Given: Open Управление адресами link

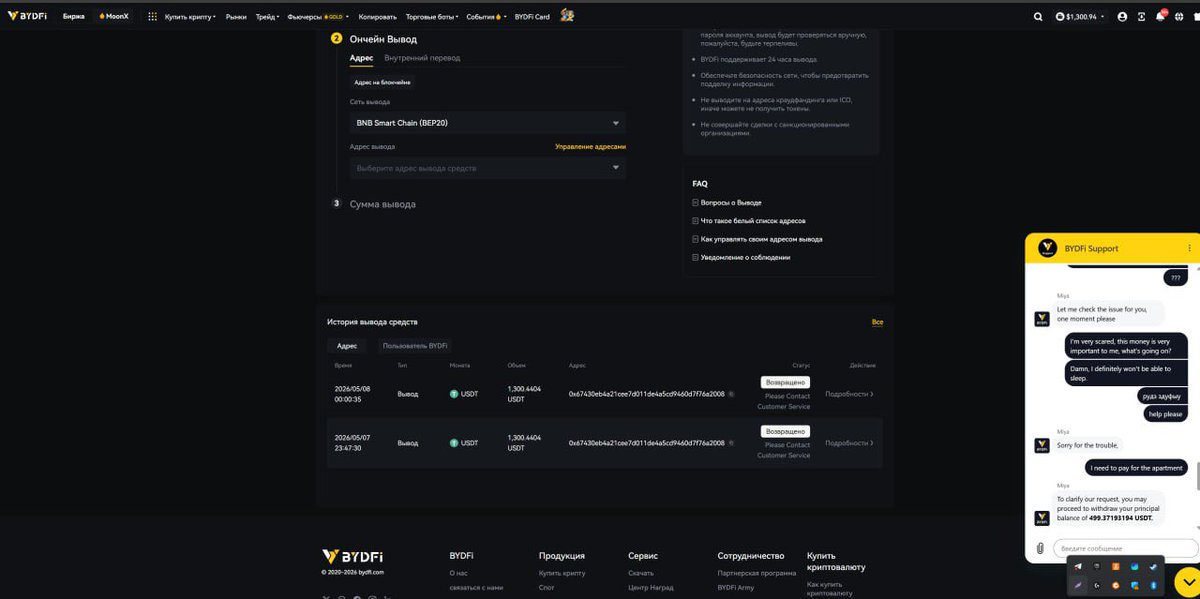Looking at the screenshot, I should tap(591, 147).
